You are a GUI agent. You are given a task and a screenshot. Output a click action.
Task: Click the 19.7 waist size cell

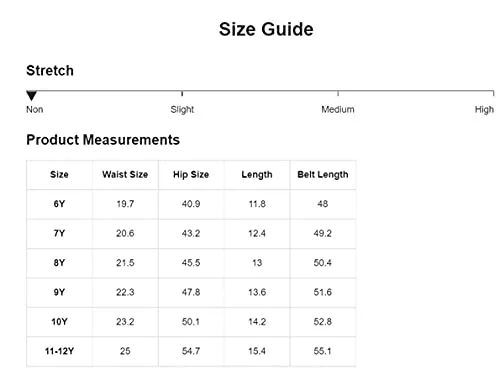pyautogui.click(x=125, y=204)
